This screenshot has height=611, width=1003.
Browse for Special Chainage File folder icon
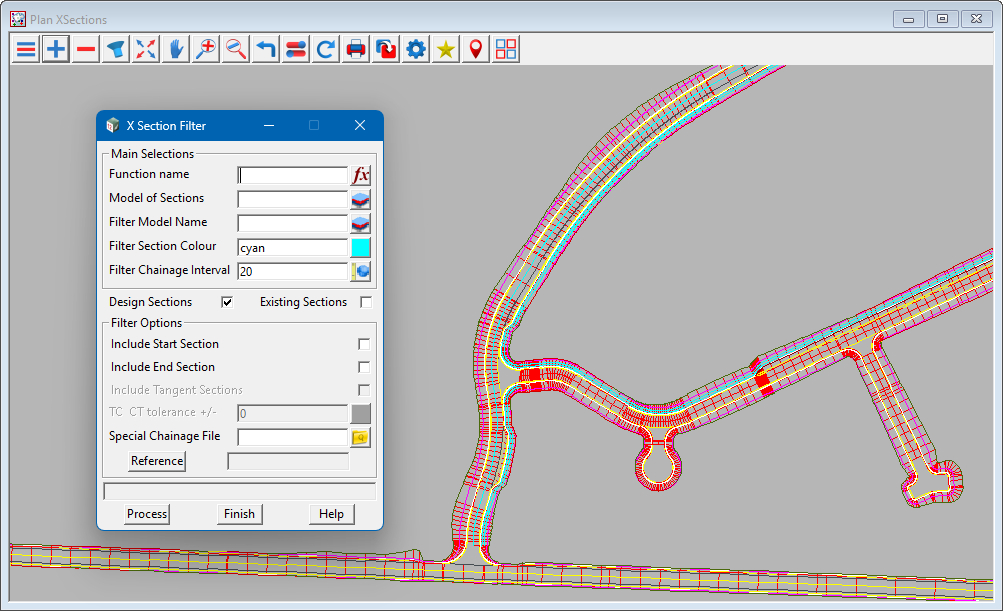pos(361,437)
